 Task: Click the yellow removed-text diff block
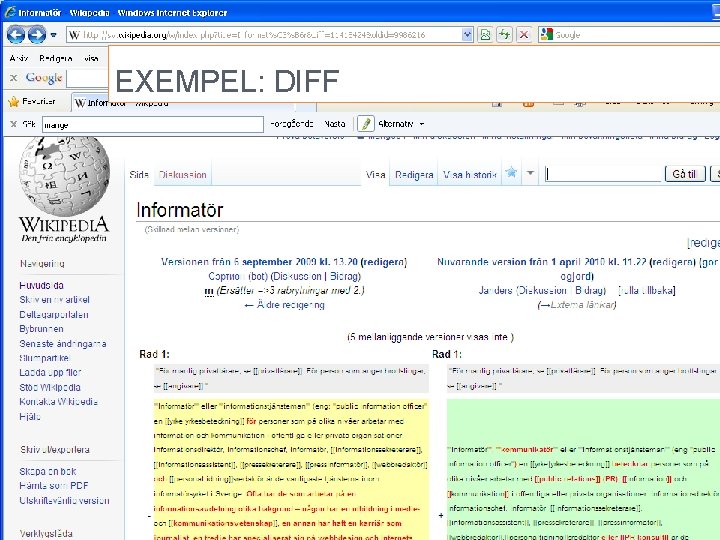coord(291,469)
